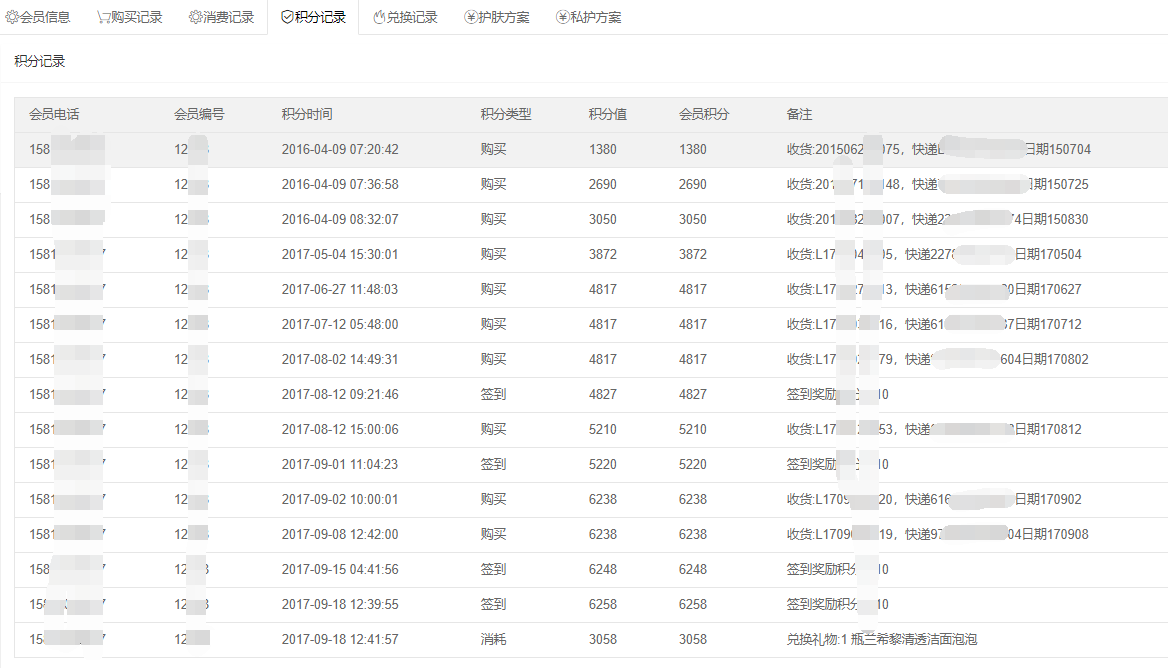Select the time 2017-05-04 15:30:01
This screenshot has height=668, width=1168.
pyautogui.click(x=340, y=255)
